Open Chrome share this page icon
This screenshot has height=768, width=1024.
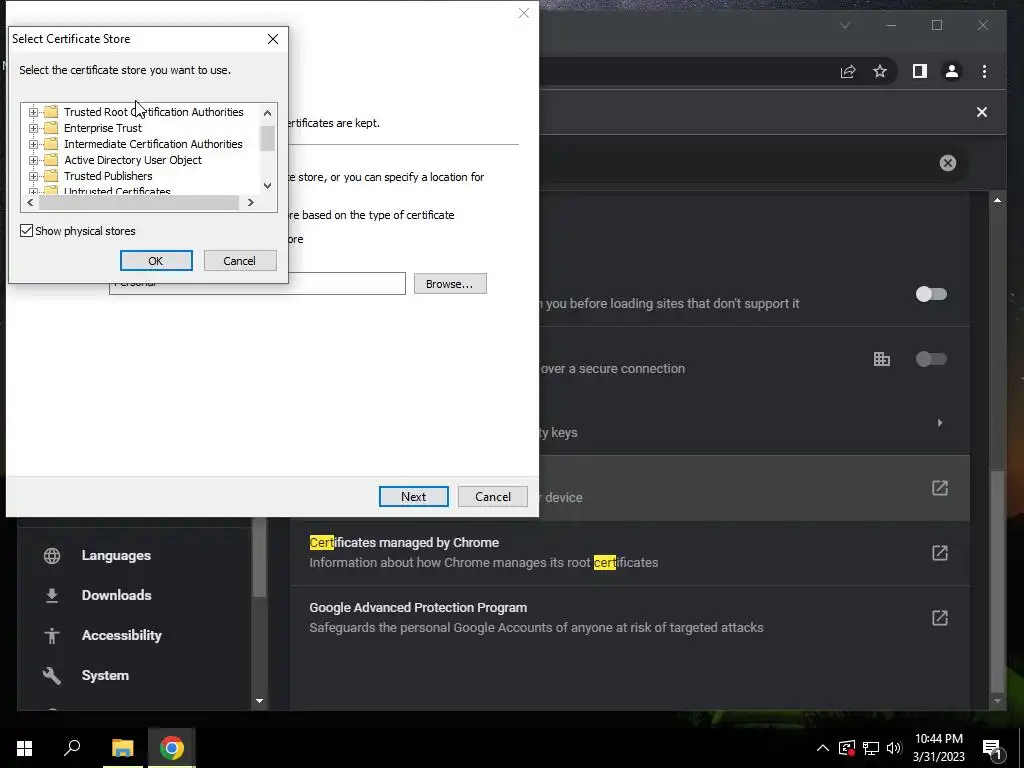(848, 71)
